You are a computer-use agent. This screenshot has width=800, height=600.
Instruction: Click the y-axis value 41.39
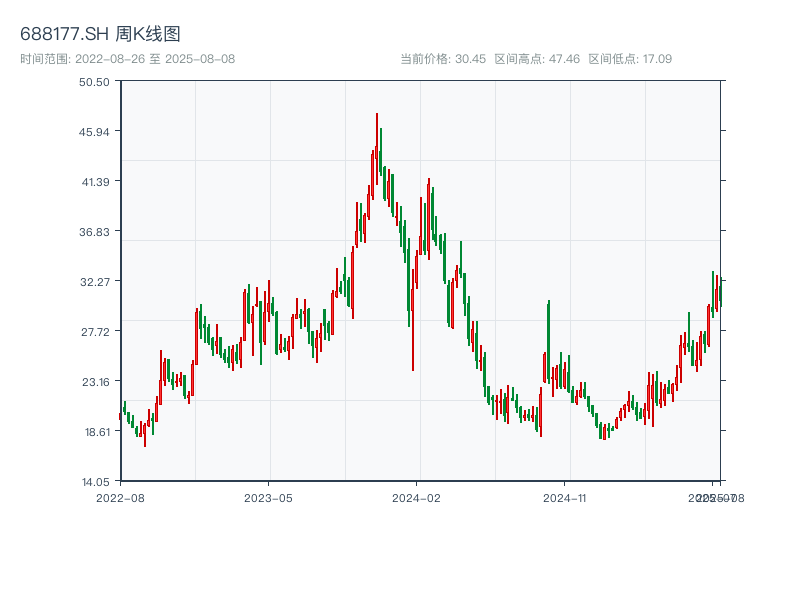coord(95,182)
